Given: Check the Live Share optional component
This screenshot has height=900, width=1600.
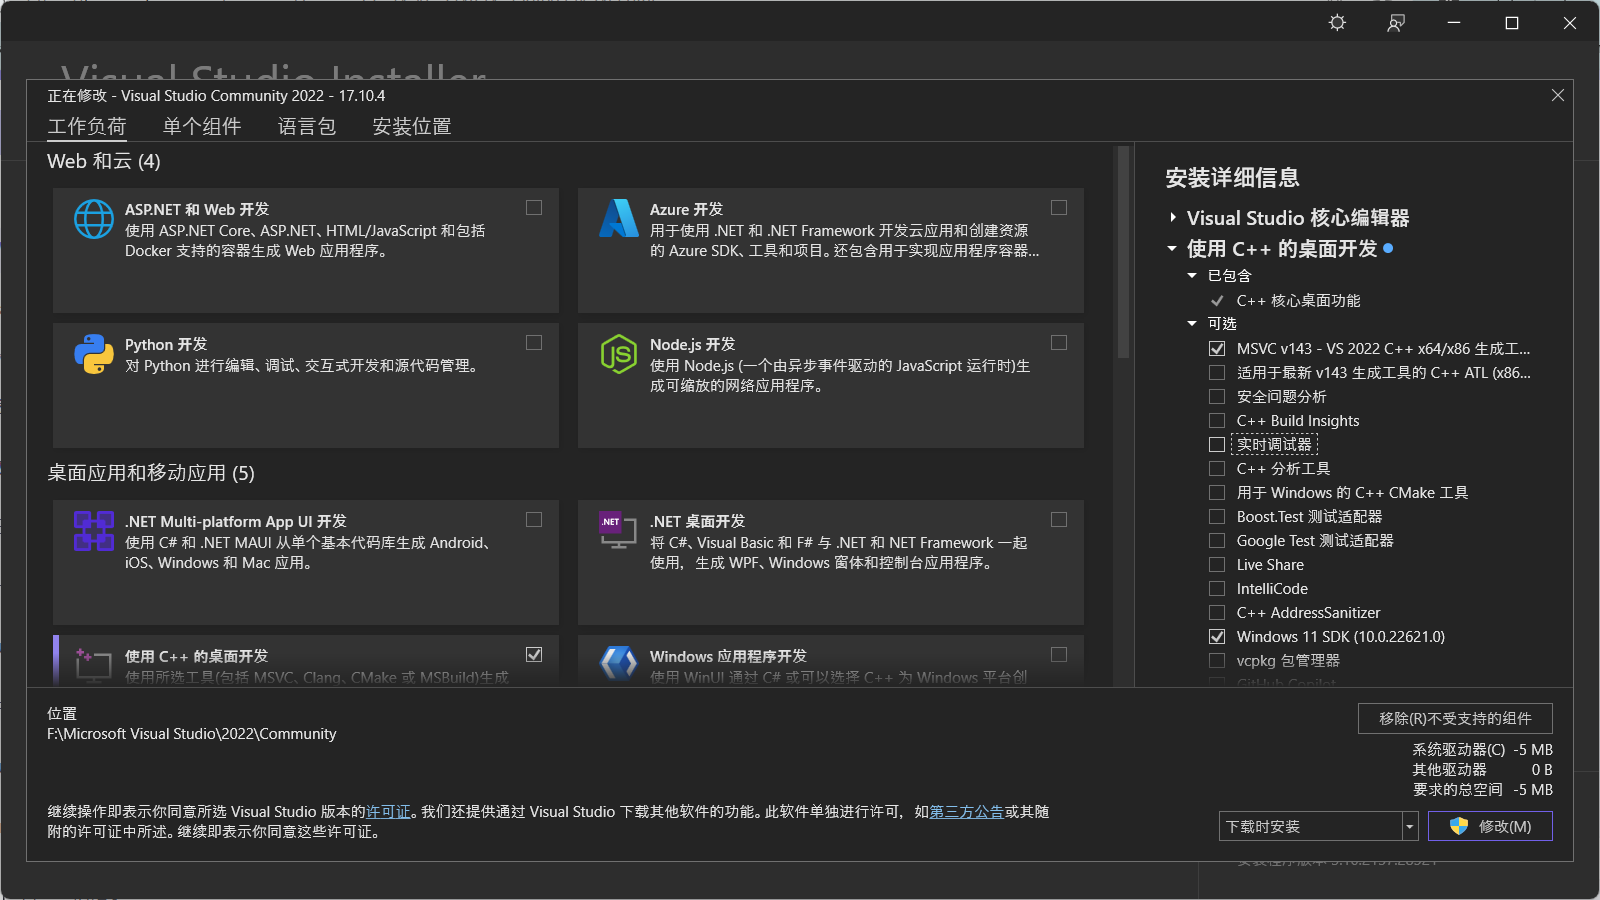Looking at the screenshot, I should point(1216,564).
